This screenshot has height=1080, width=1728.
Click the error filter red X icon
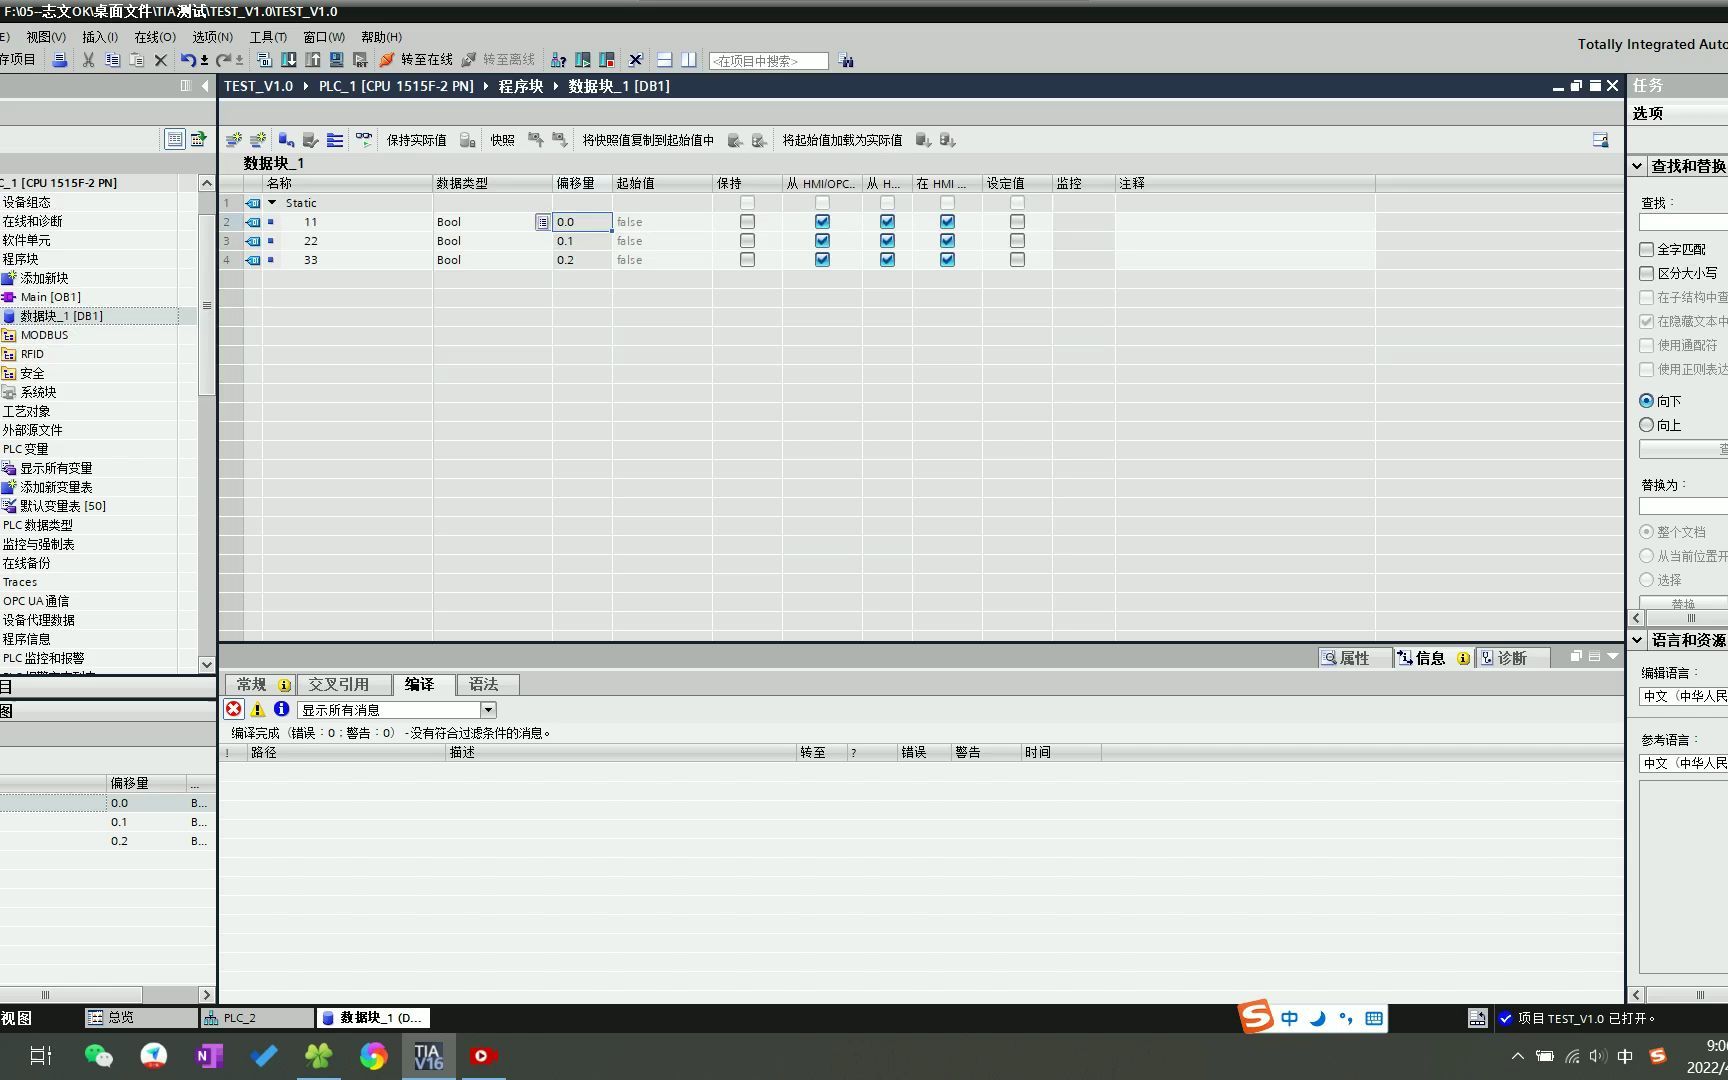[x=233, y=709]
